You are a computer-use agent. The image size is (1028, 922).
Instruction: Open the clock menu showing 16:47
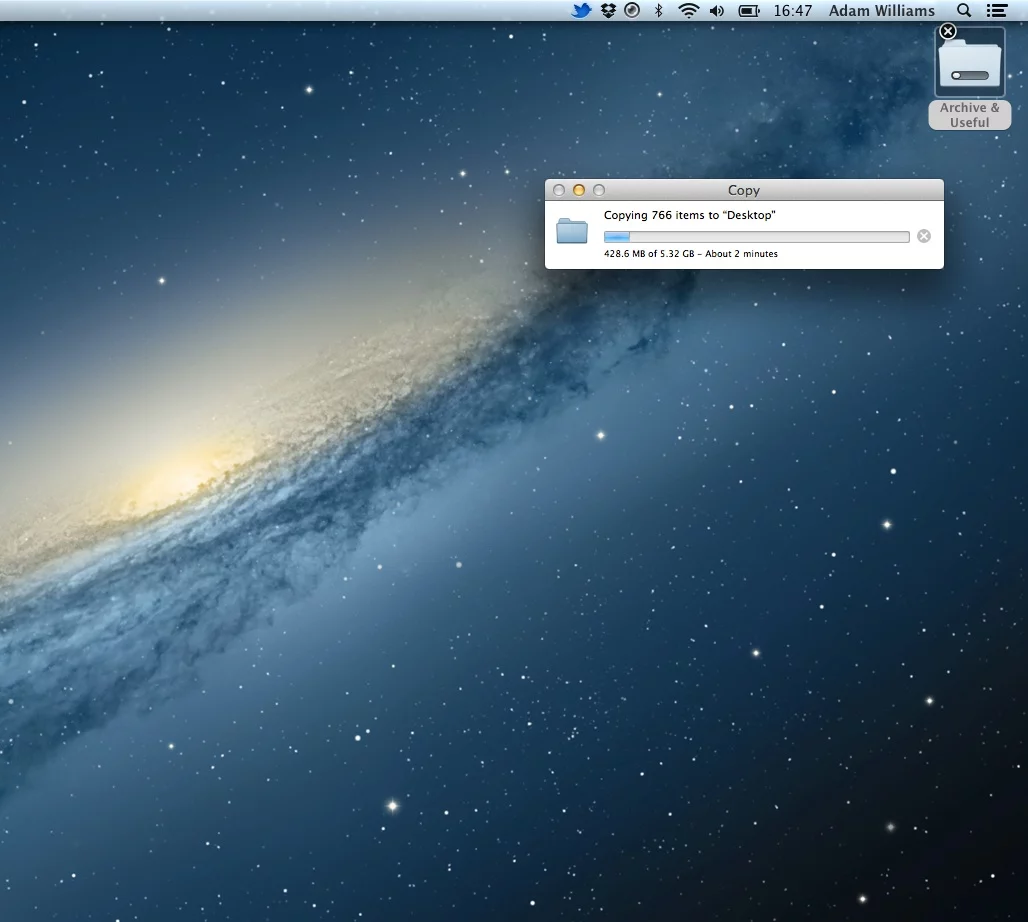(x=793, y=11)
